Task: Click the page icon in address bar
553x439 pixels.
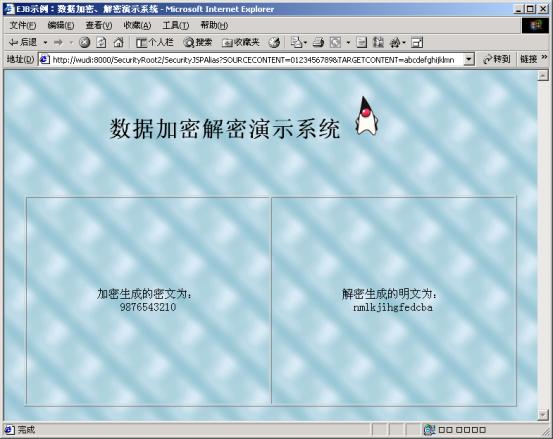Action: [45, 60]
